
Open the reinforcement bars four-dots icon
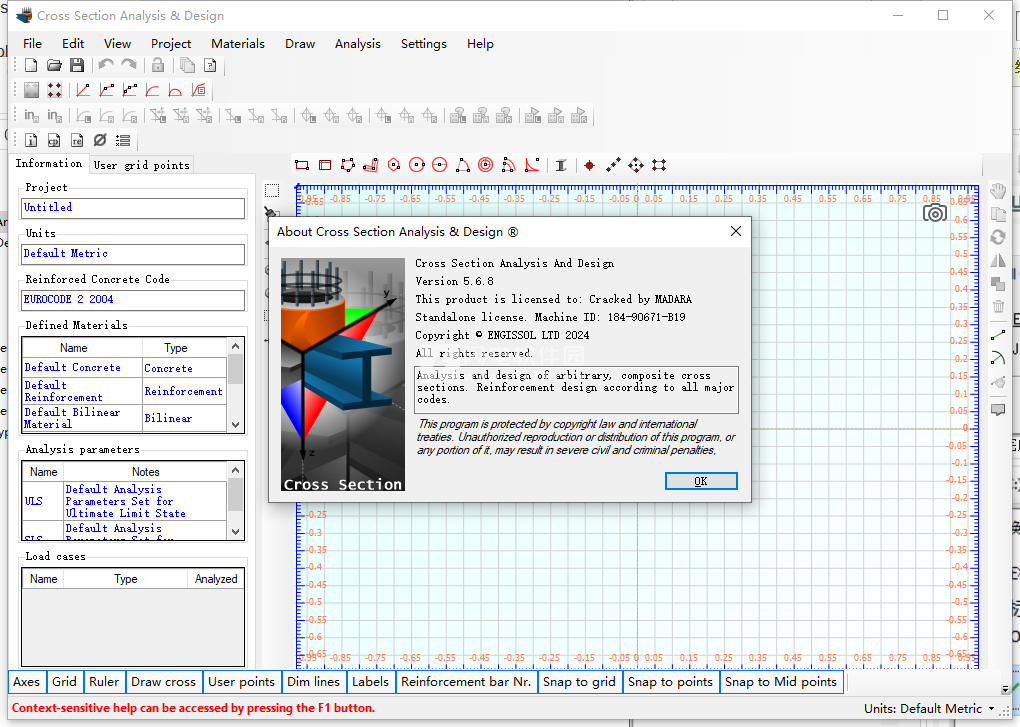coord(55,90)
